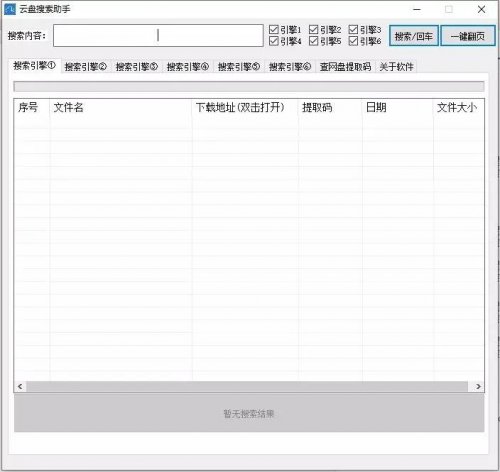Click the 序号 column header
Image resolution: width=500 pixels, height=472 pixels.
[x=32, y=107]
